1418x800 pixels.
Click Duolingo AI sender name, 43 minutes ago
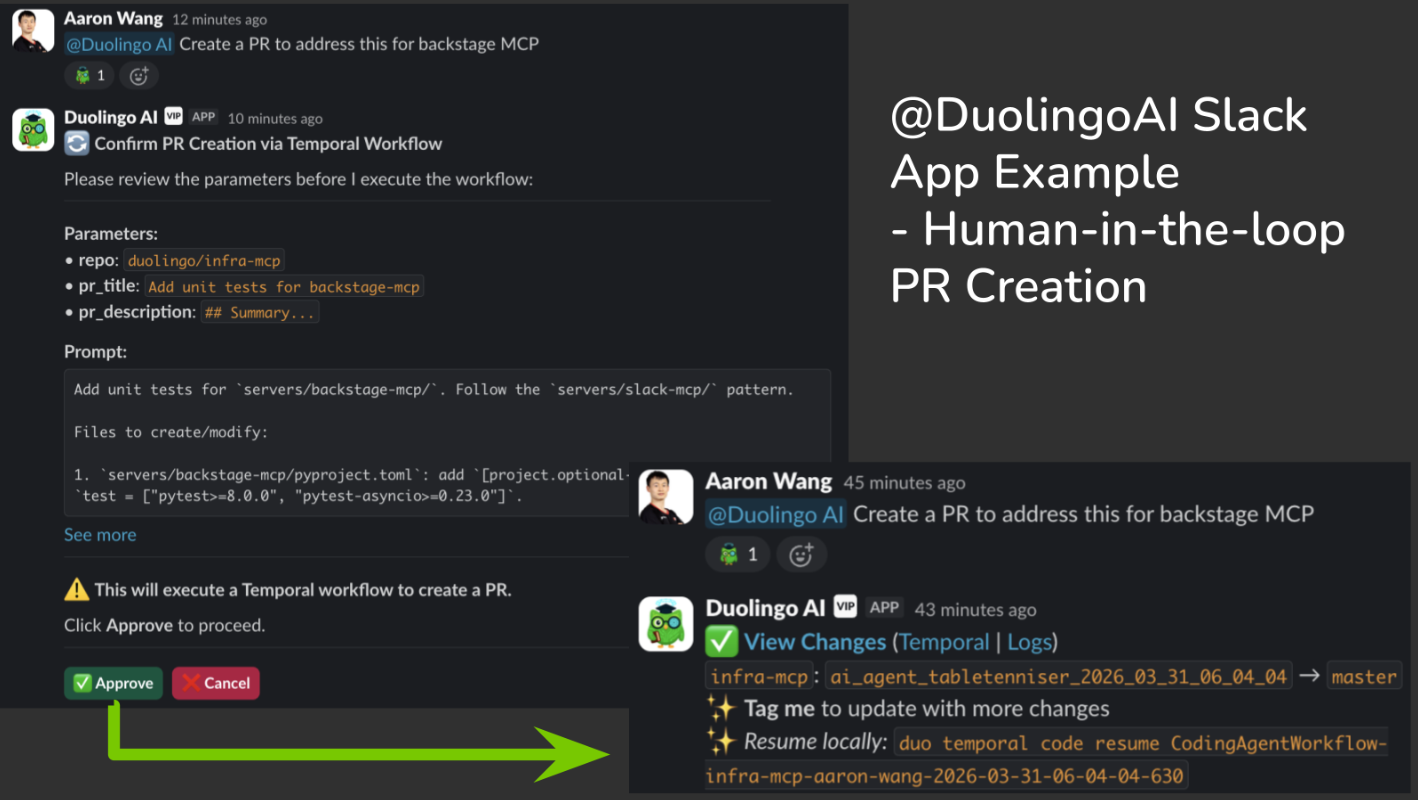(766, 608)
